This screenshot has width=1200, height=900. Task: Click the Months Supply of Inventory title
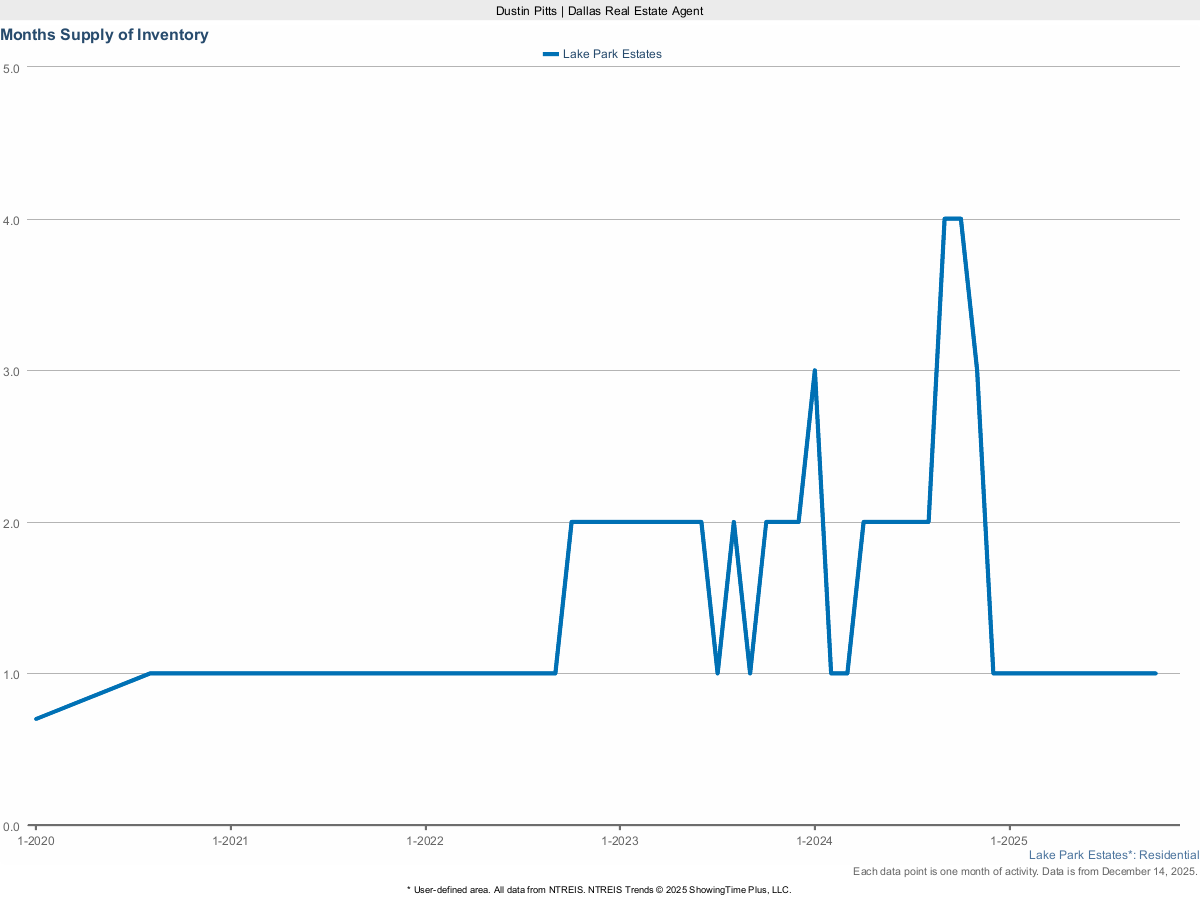(104, 35)
